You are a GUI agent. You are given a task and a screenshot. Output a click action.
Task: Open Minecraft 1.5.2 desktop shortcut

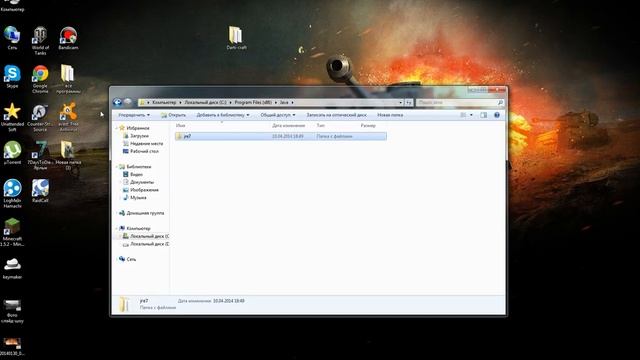point(12,232)
